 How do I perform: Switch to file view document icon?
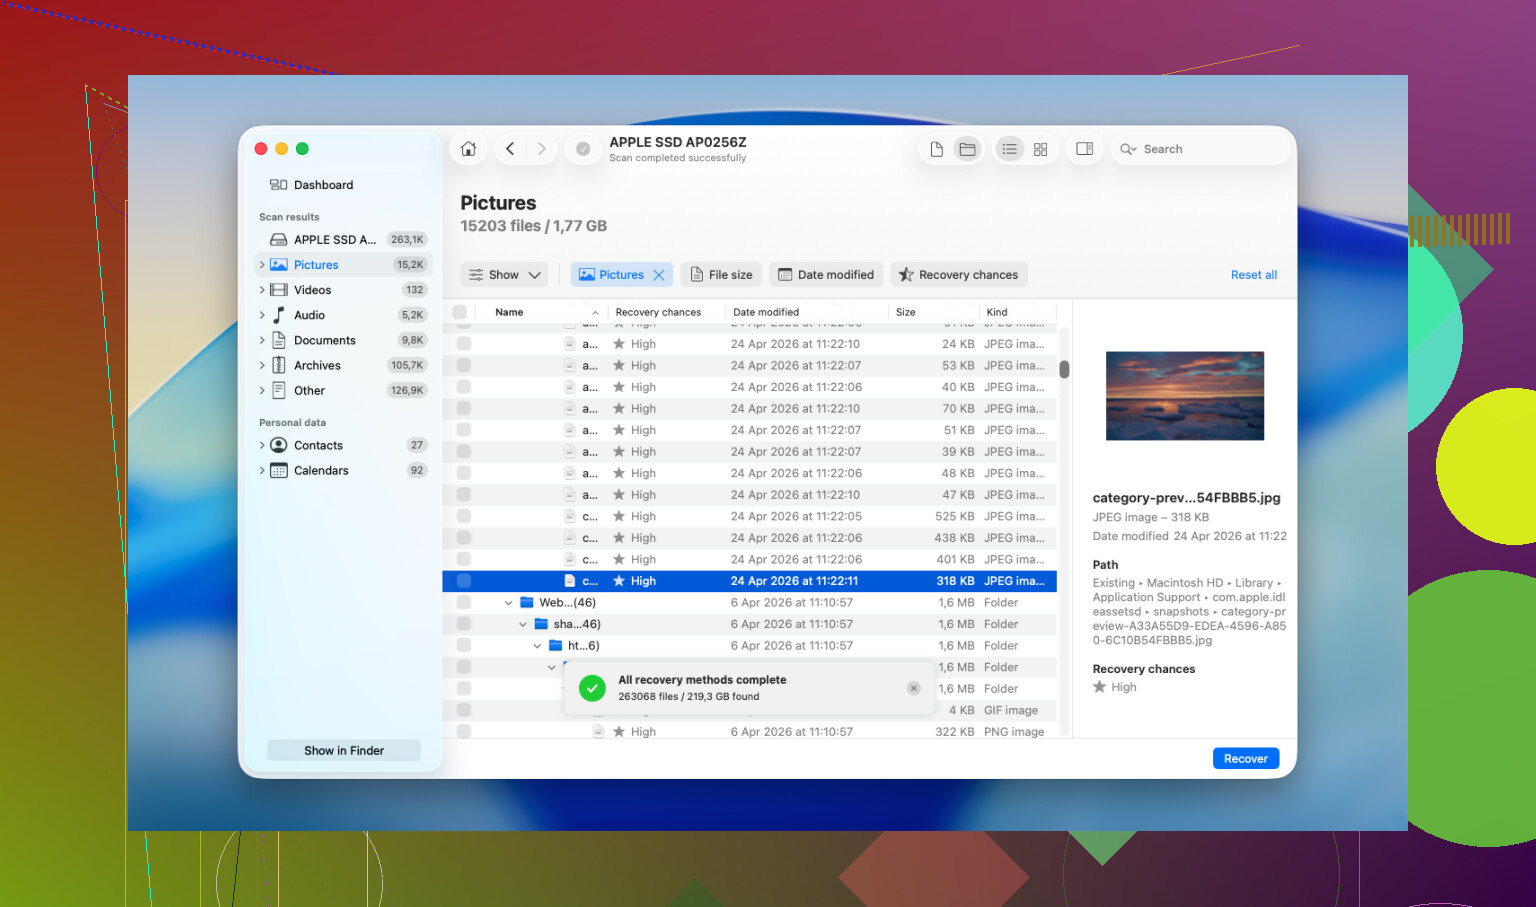coord(937,149)
